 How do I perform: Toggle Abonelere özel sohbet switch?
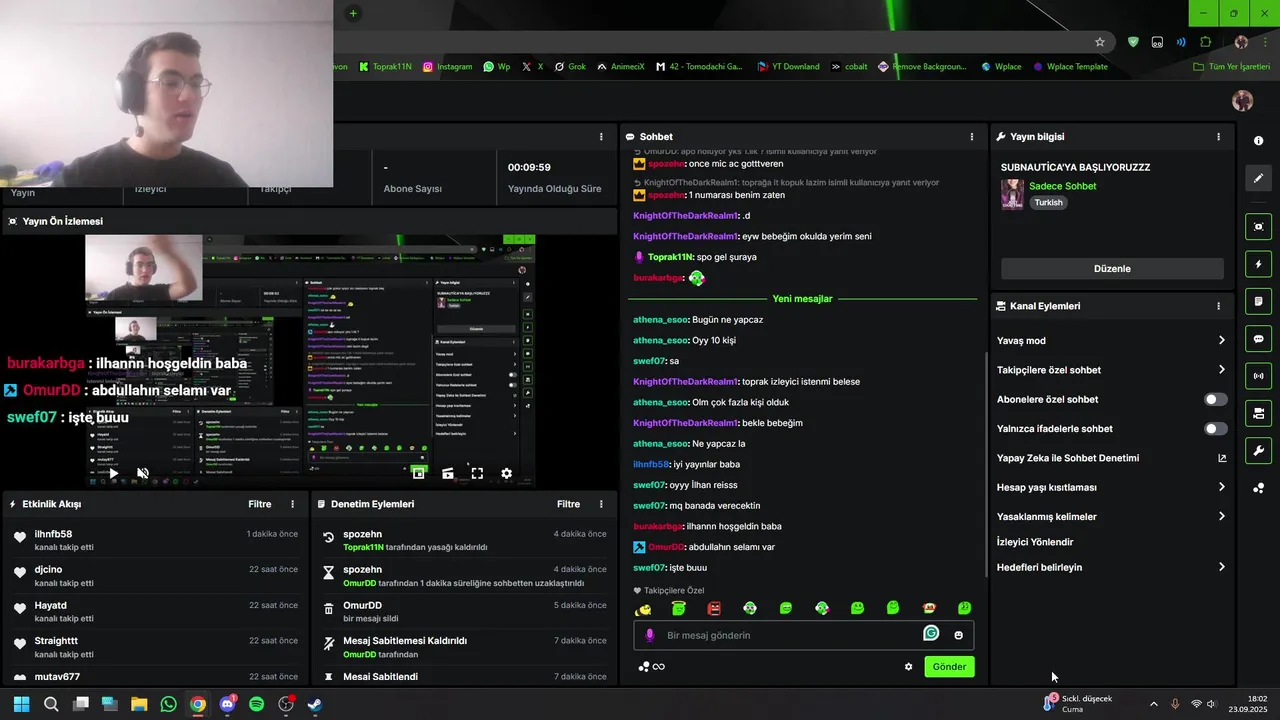[1215, 399]
